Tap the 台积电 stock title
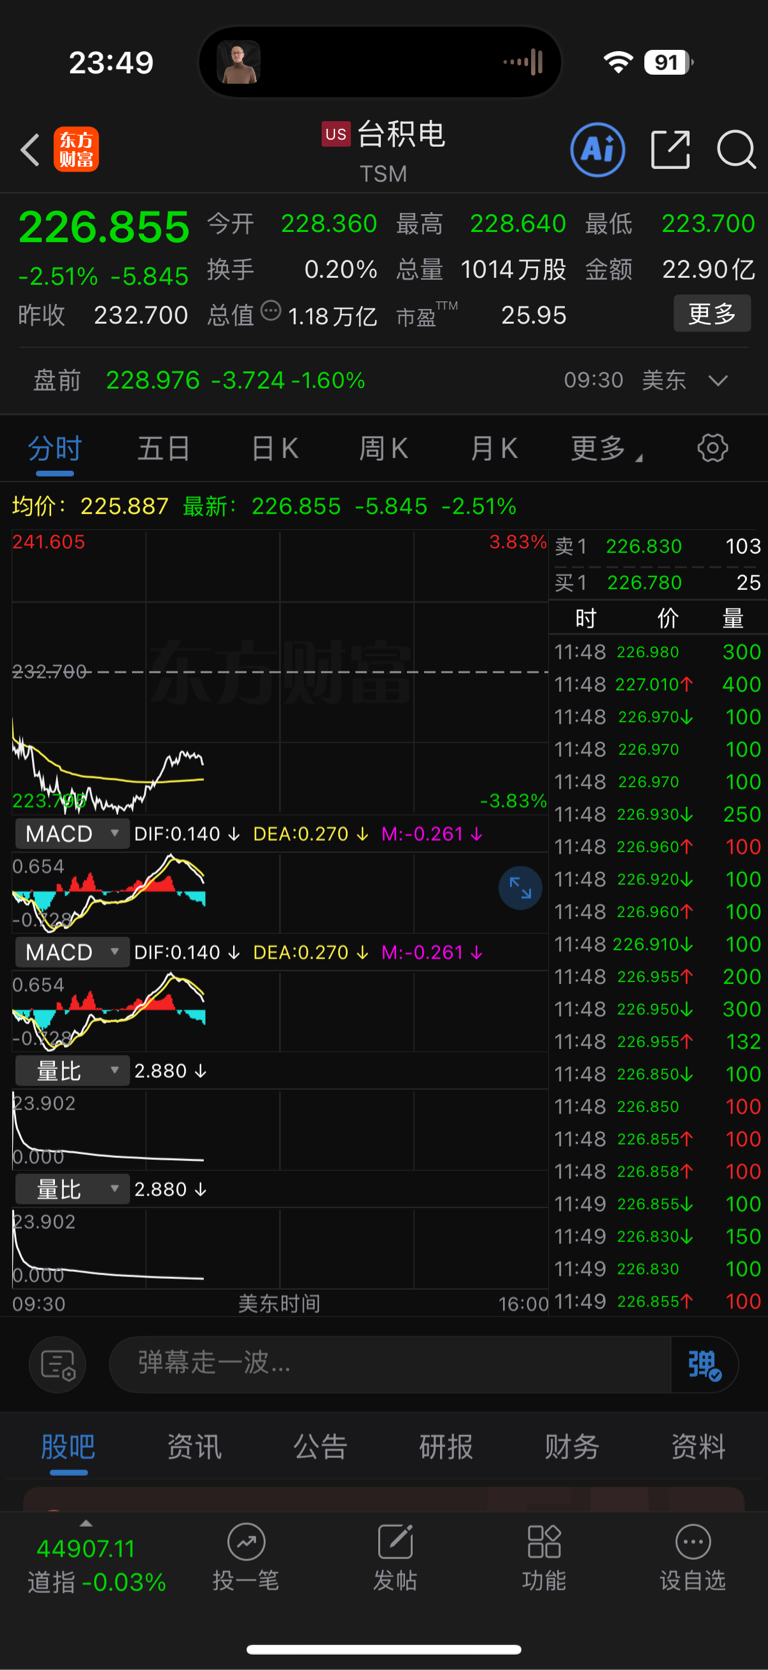This screenshot has width=768, height=1670. coord(401,134)
